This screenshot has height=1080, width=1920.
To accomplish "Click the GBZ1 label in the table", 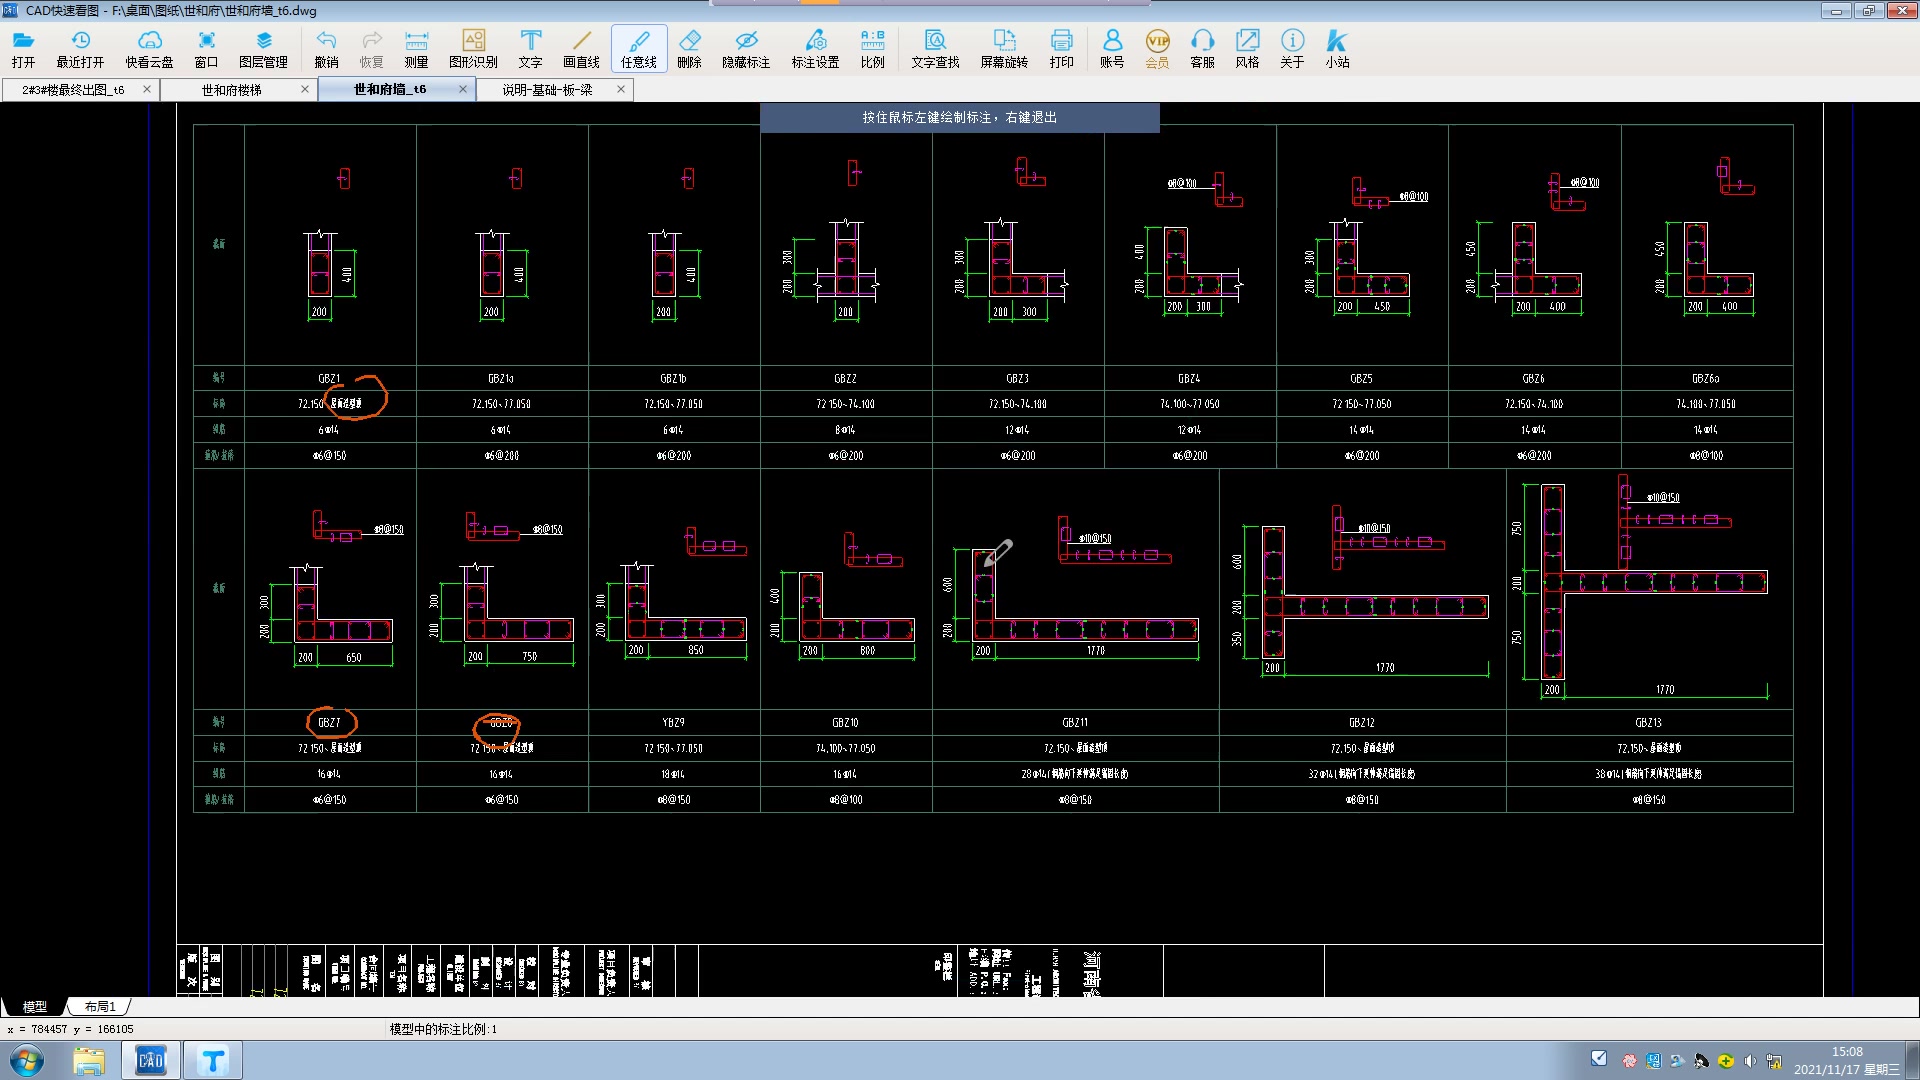I will point(329,379).
